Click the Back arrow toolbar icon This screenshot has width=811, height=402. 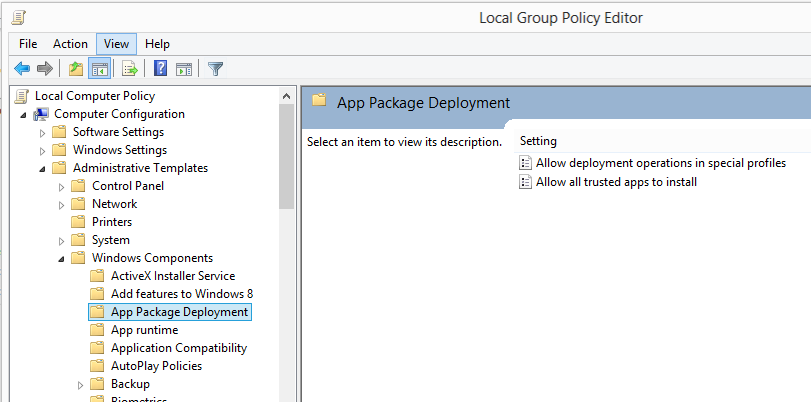[x=21, y=68]
